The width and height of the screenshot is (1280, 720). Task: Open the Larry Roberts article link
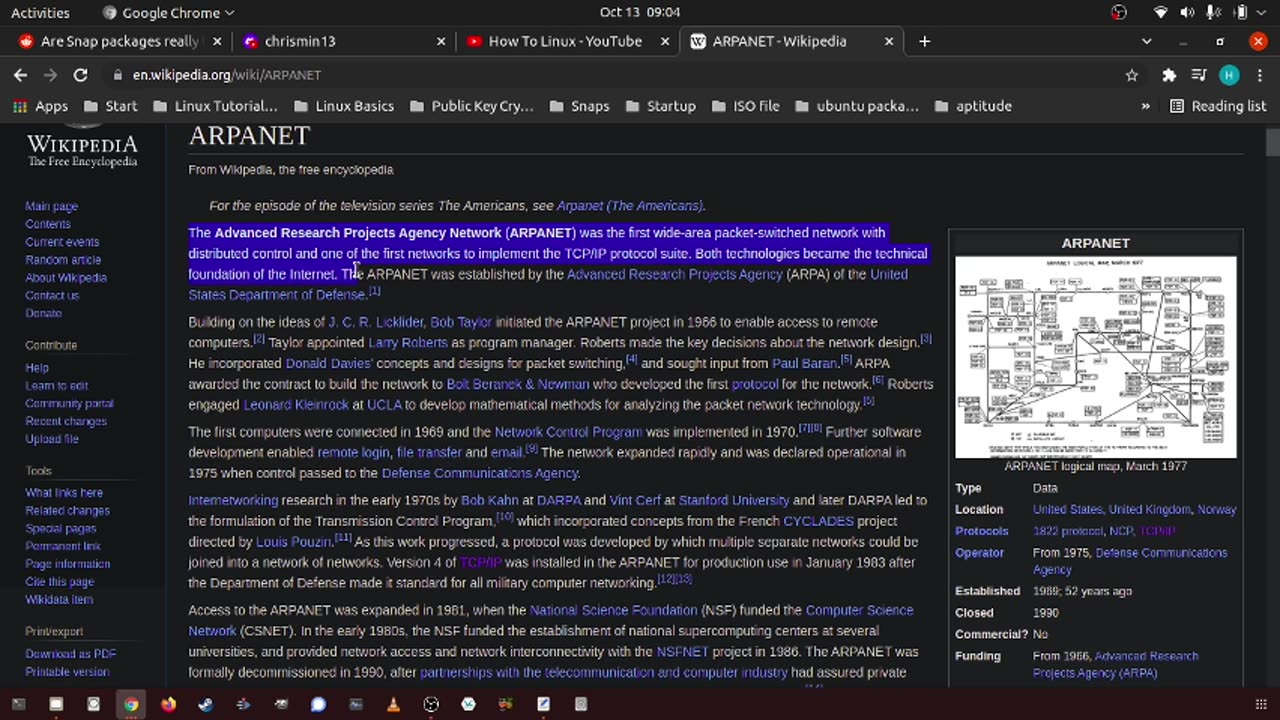pos(408,343)
